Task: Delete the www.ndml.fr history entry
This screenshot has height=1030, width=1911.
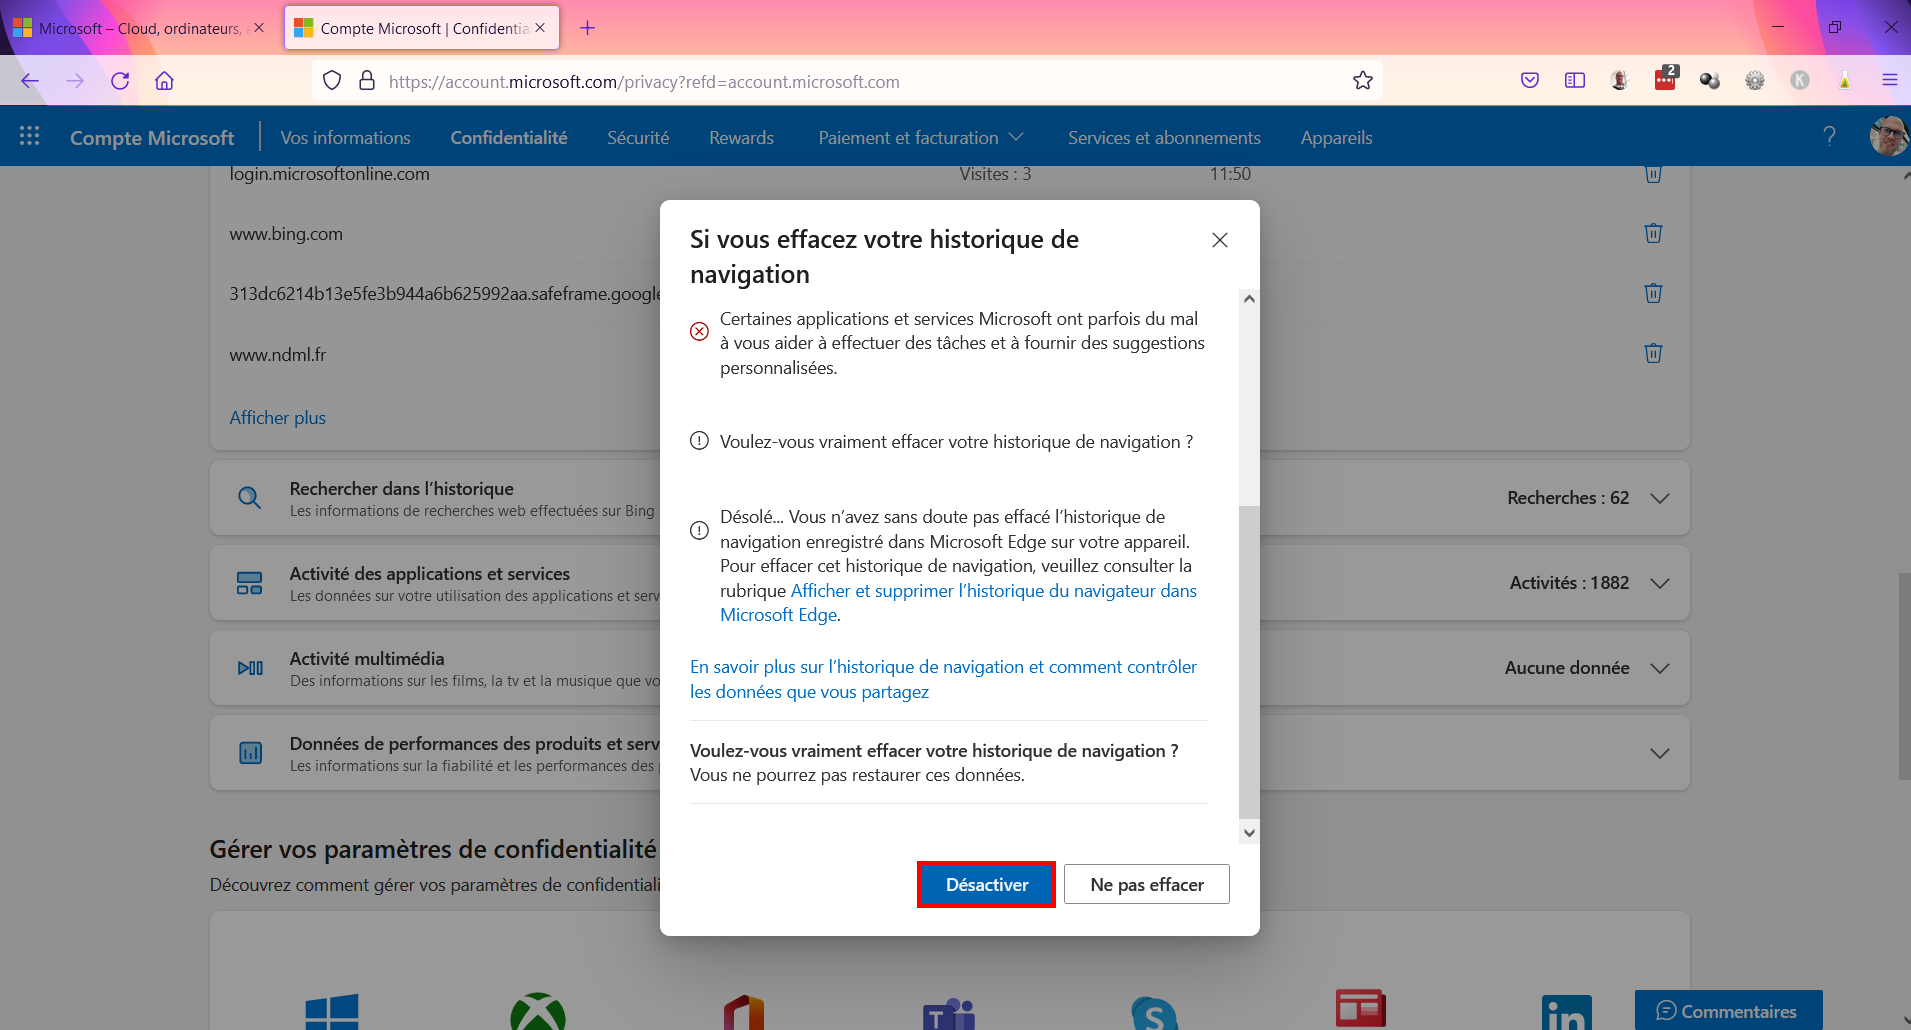Action: point(1654,353)
